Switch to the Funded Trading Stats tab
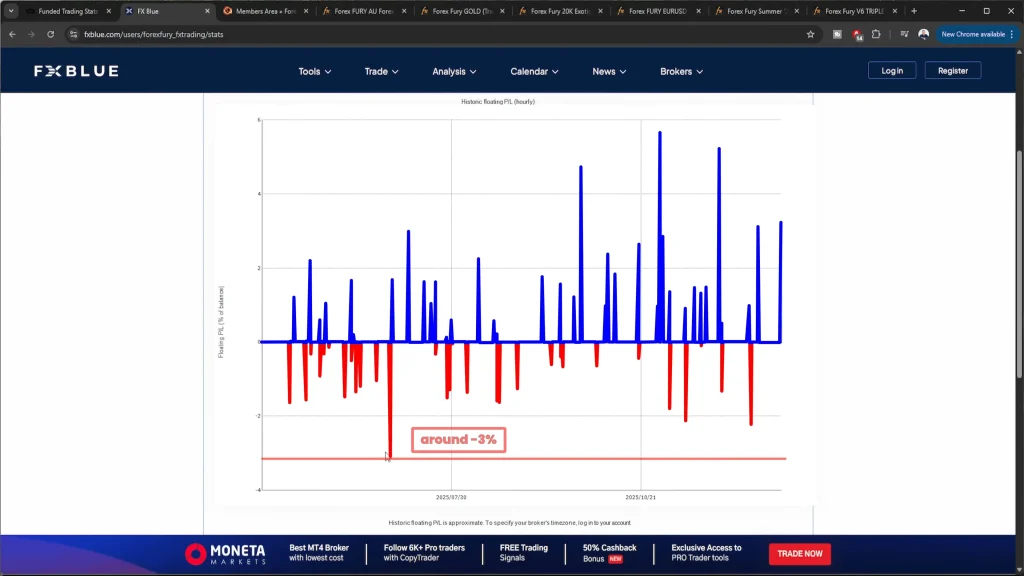This screenshot has width=1024, height=576. (x=66, y=11)
